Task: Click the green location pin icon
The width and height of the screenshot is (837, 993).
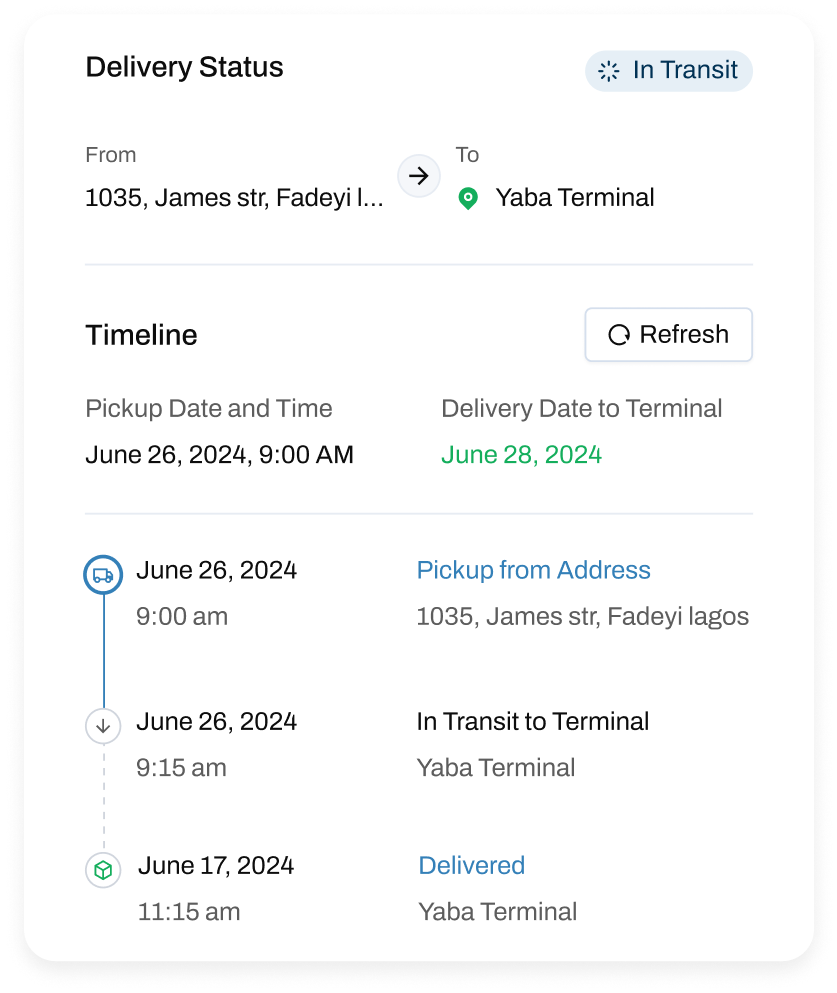Action: click(467, 198)
